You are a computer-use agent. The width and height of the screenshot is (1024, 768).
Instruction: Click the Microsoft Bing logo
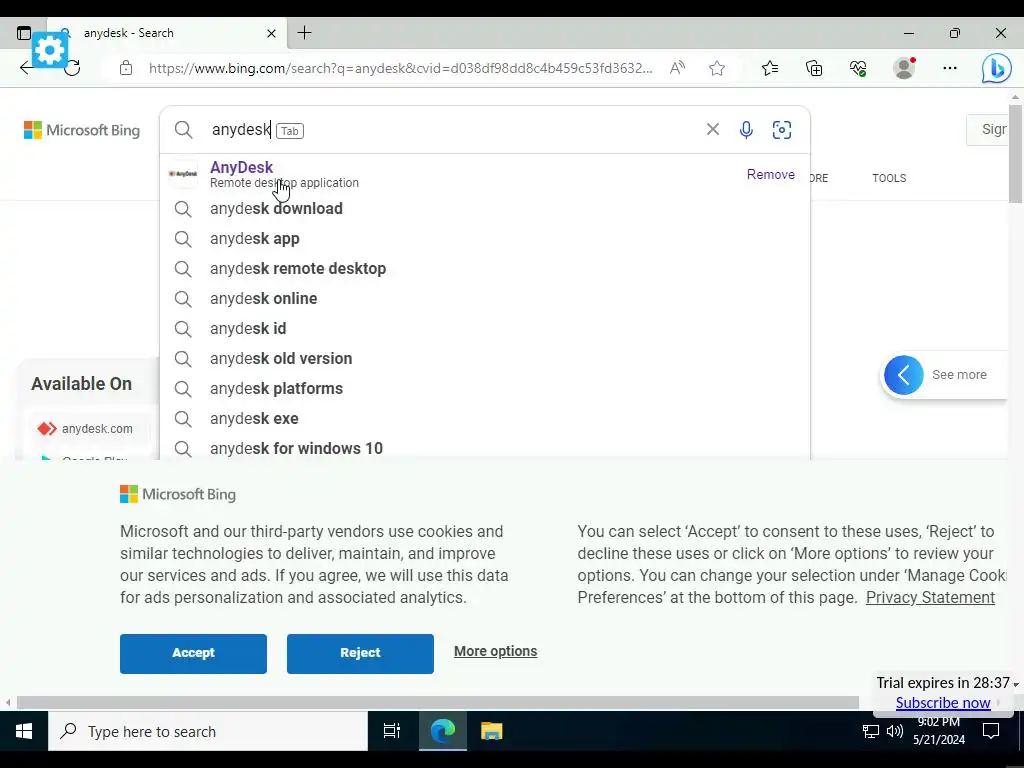coord(82,130)
